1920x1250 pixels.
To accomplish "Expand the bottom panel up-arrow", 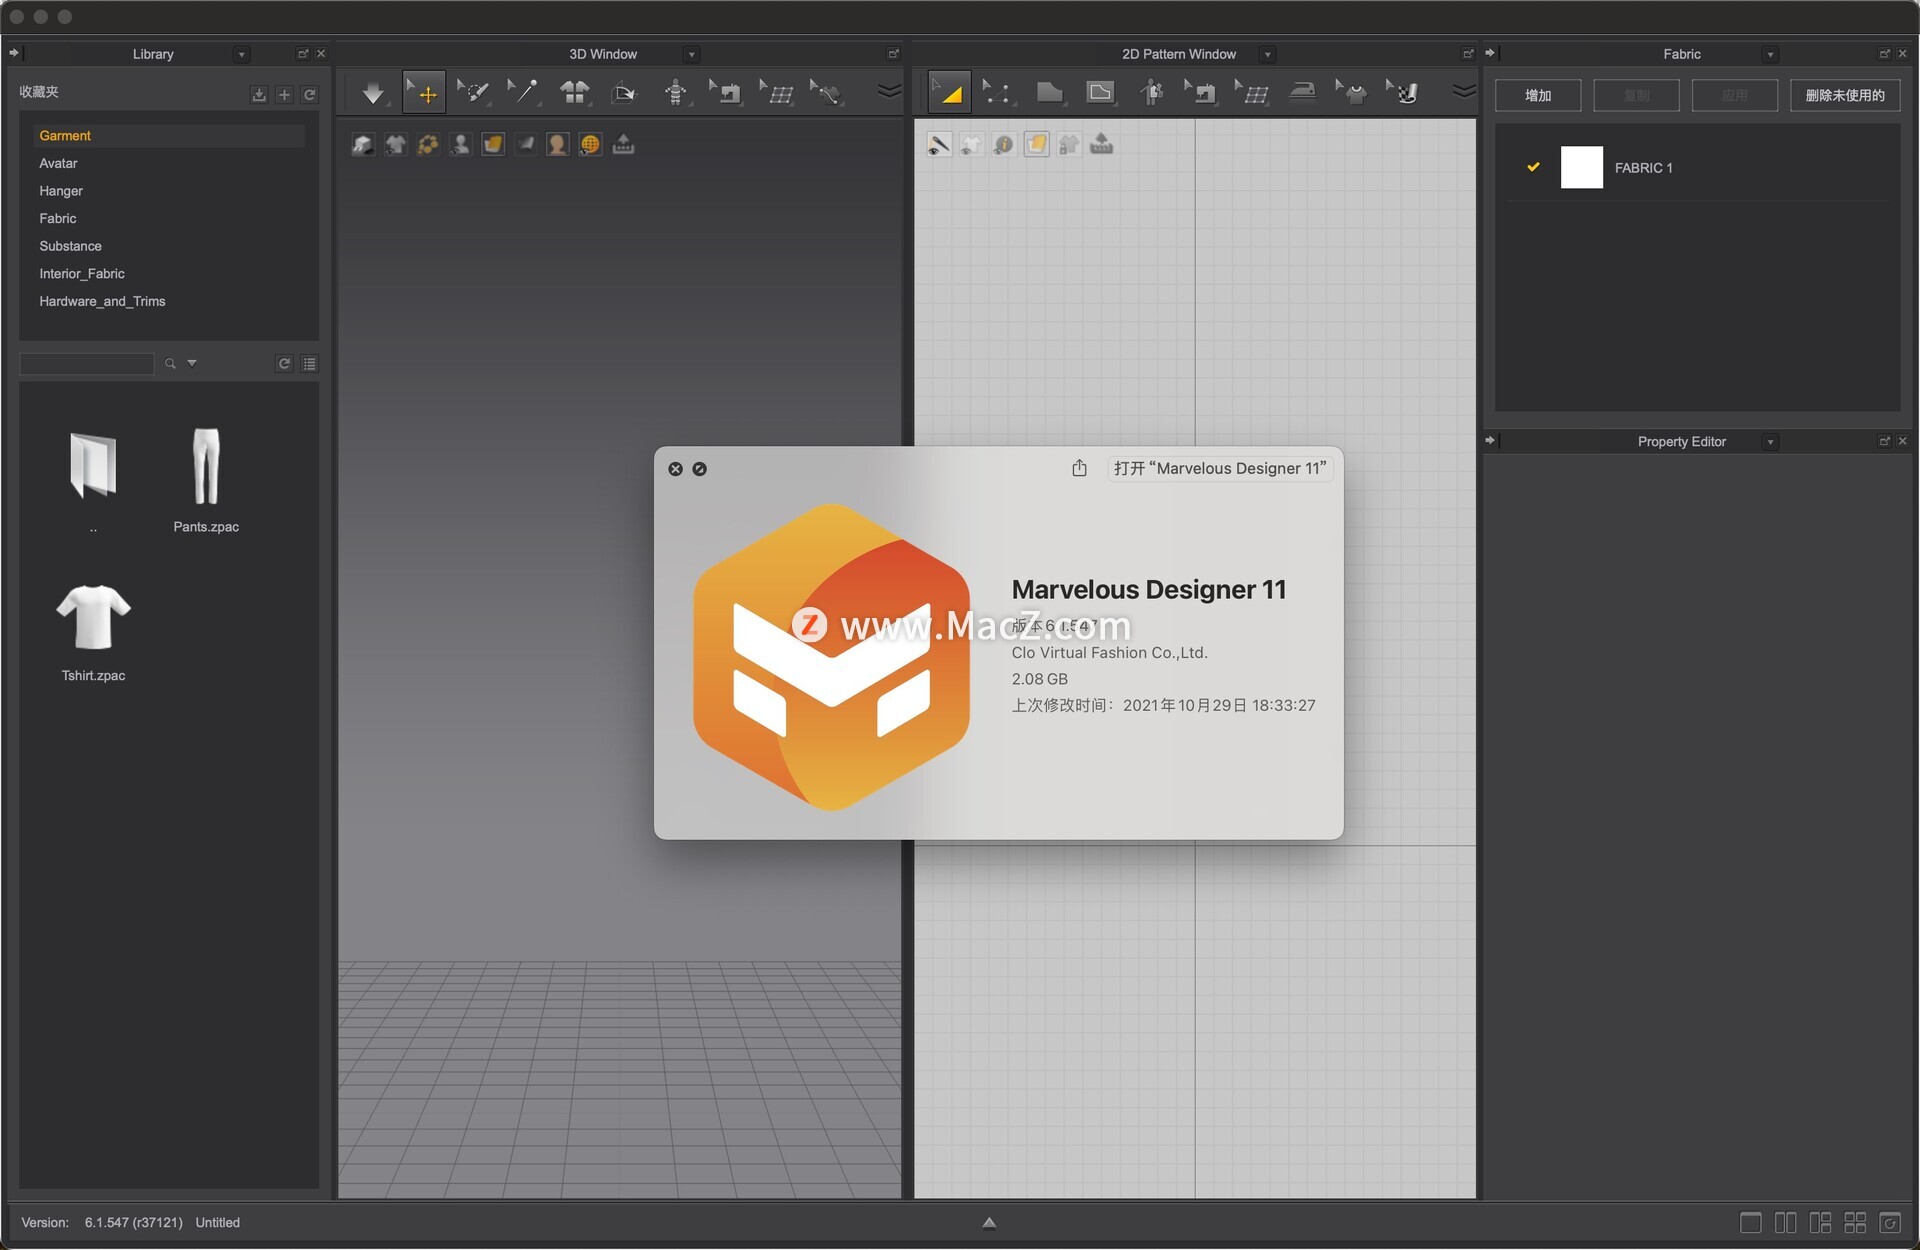I will (989, 1222).
